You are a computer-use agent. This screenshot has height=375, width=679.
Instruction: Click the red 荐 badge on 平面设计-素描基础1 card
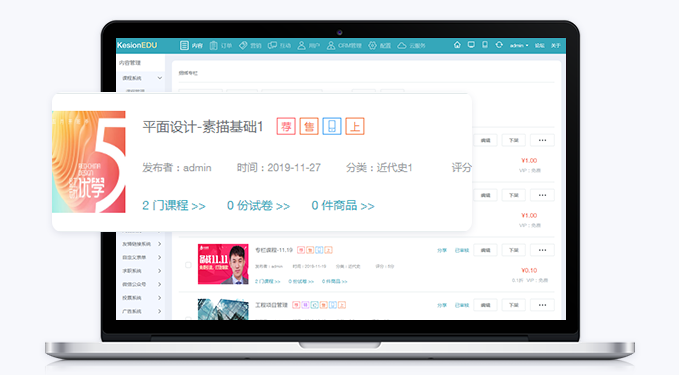(286, 126)
